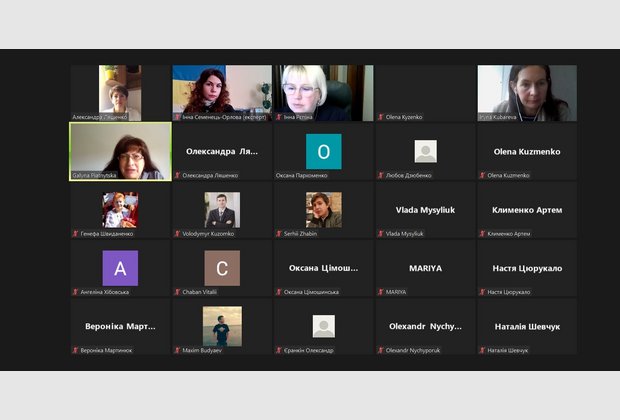The width and height of the screenshot is (620, 420).
Task: Click the purple 'A' avatar icon
Action: click(x=120, y=268)
